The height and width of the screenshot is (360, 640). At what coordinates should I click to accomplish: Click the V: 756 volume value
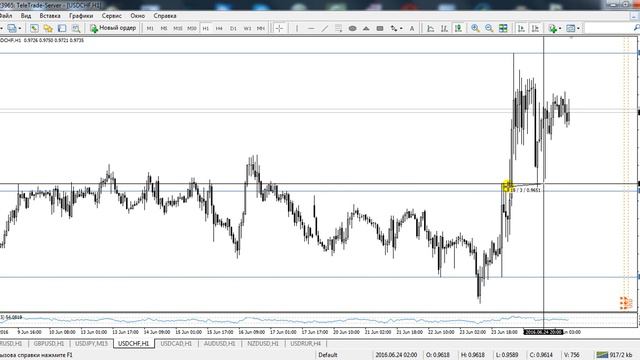(572, 355)
